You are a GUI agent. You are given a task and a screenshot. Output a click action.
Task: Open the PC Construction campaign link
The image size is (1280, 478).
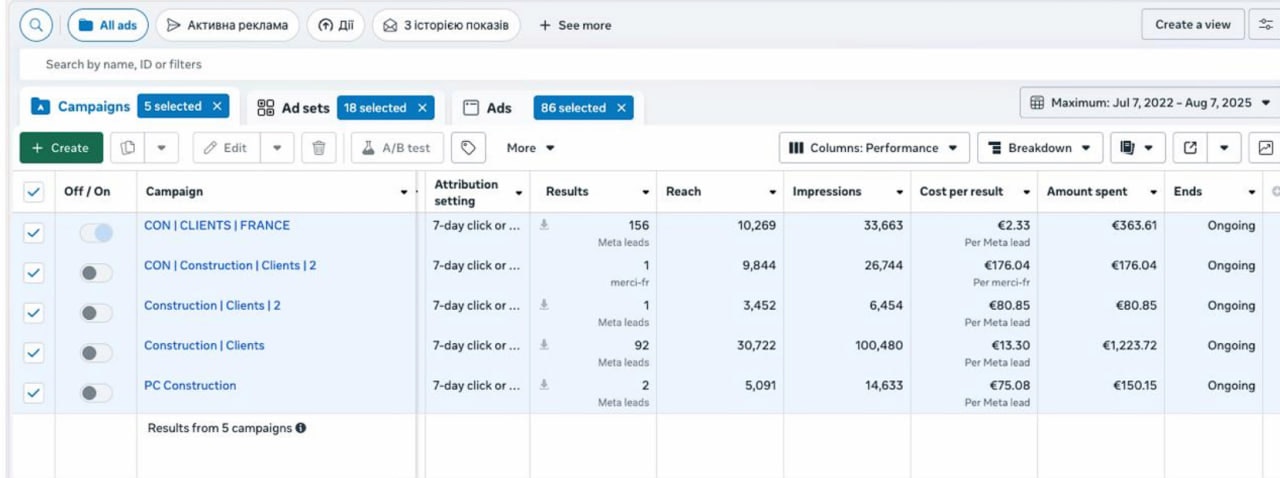[x=190, y=385]
